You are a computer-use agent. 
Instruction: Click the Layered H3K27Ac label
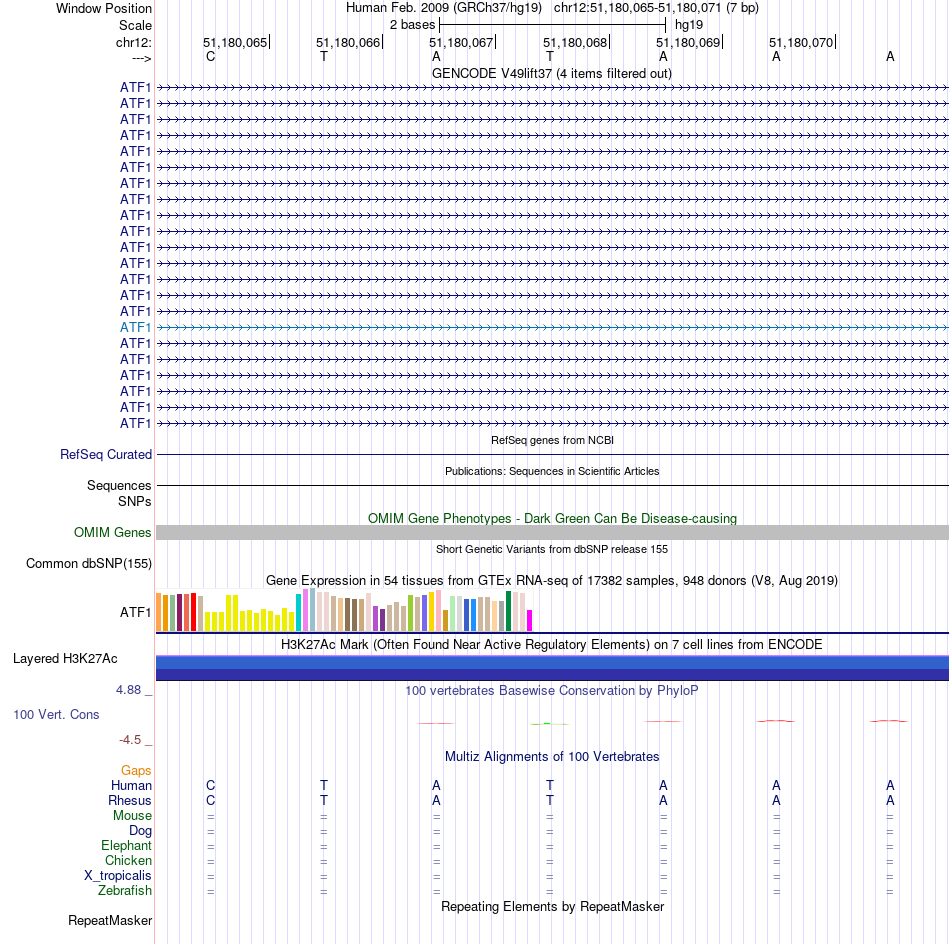[65, 659]
